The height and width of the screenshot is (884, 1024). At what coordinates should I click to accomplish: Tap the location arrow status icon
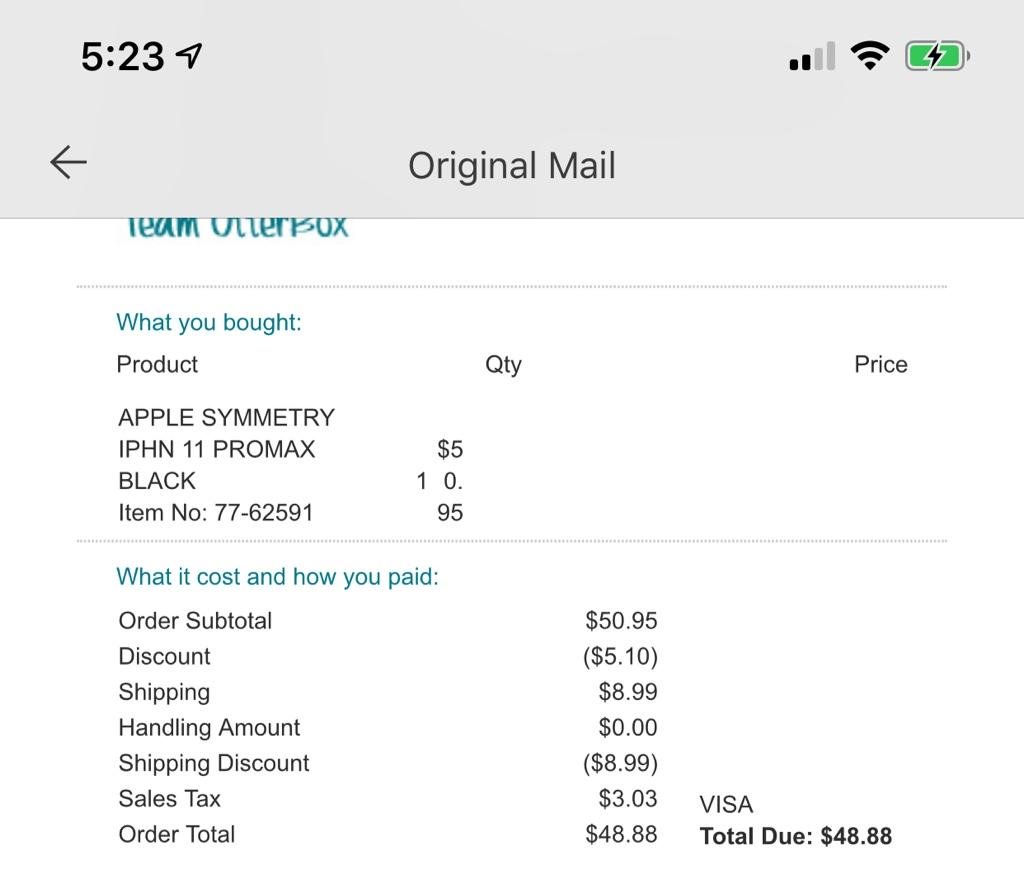pyautogui.click(x=188, y=56)
